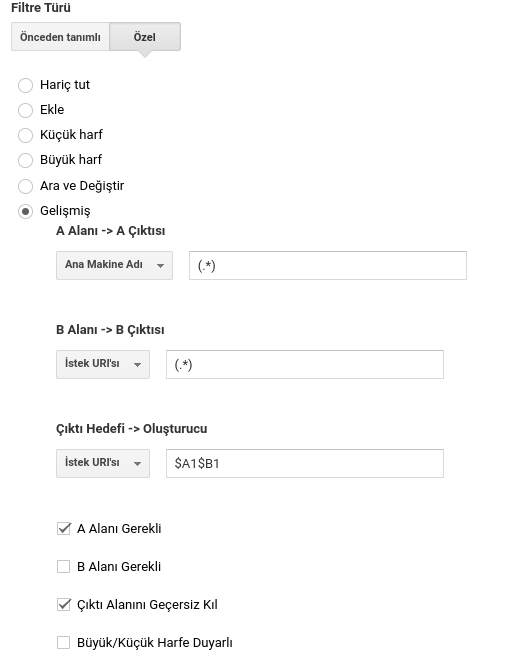Click the caret arrow of Çıktı Hedefi dropdown
522x662 pixels.
[137, 464]
